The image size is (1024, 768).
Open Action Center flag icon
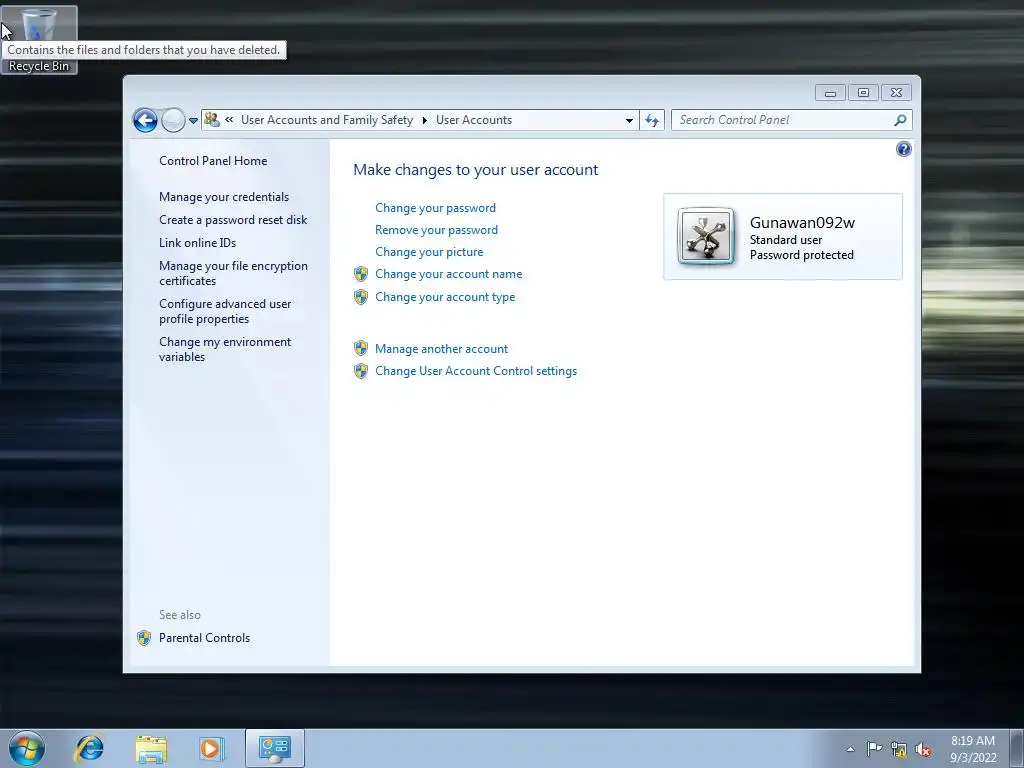874,749
